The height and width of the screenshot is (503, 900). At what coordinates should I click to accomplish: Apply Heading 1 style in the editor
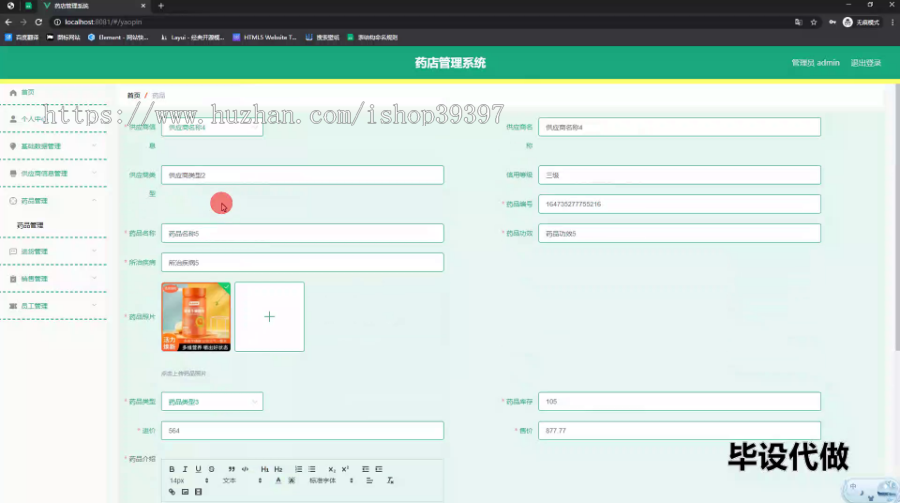265,469
